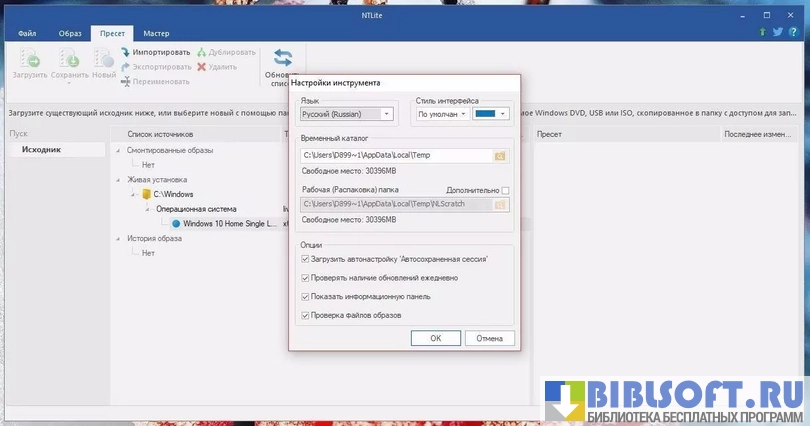Browse for the Временный каталог folder
This screenshot has height=426, width=810.
501,155
